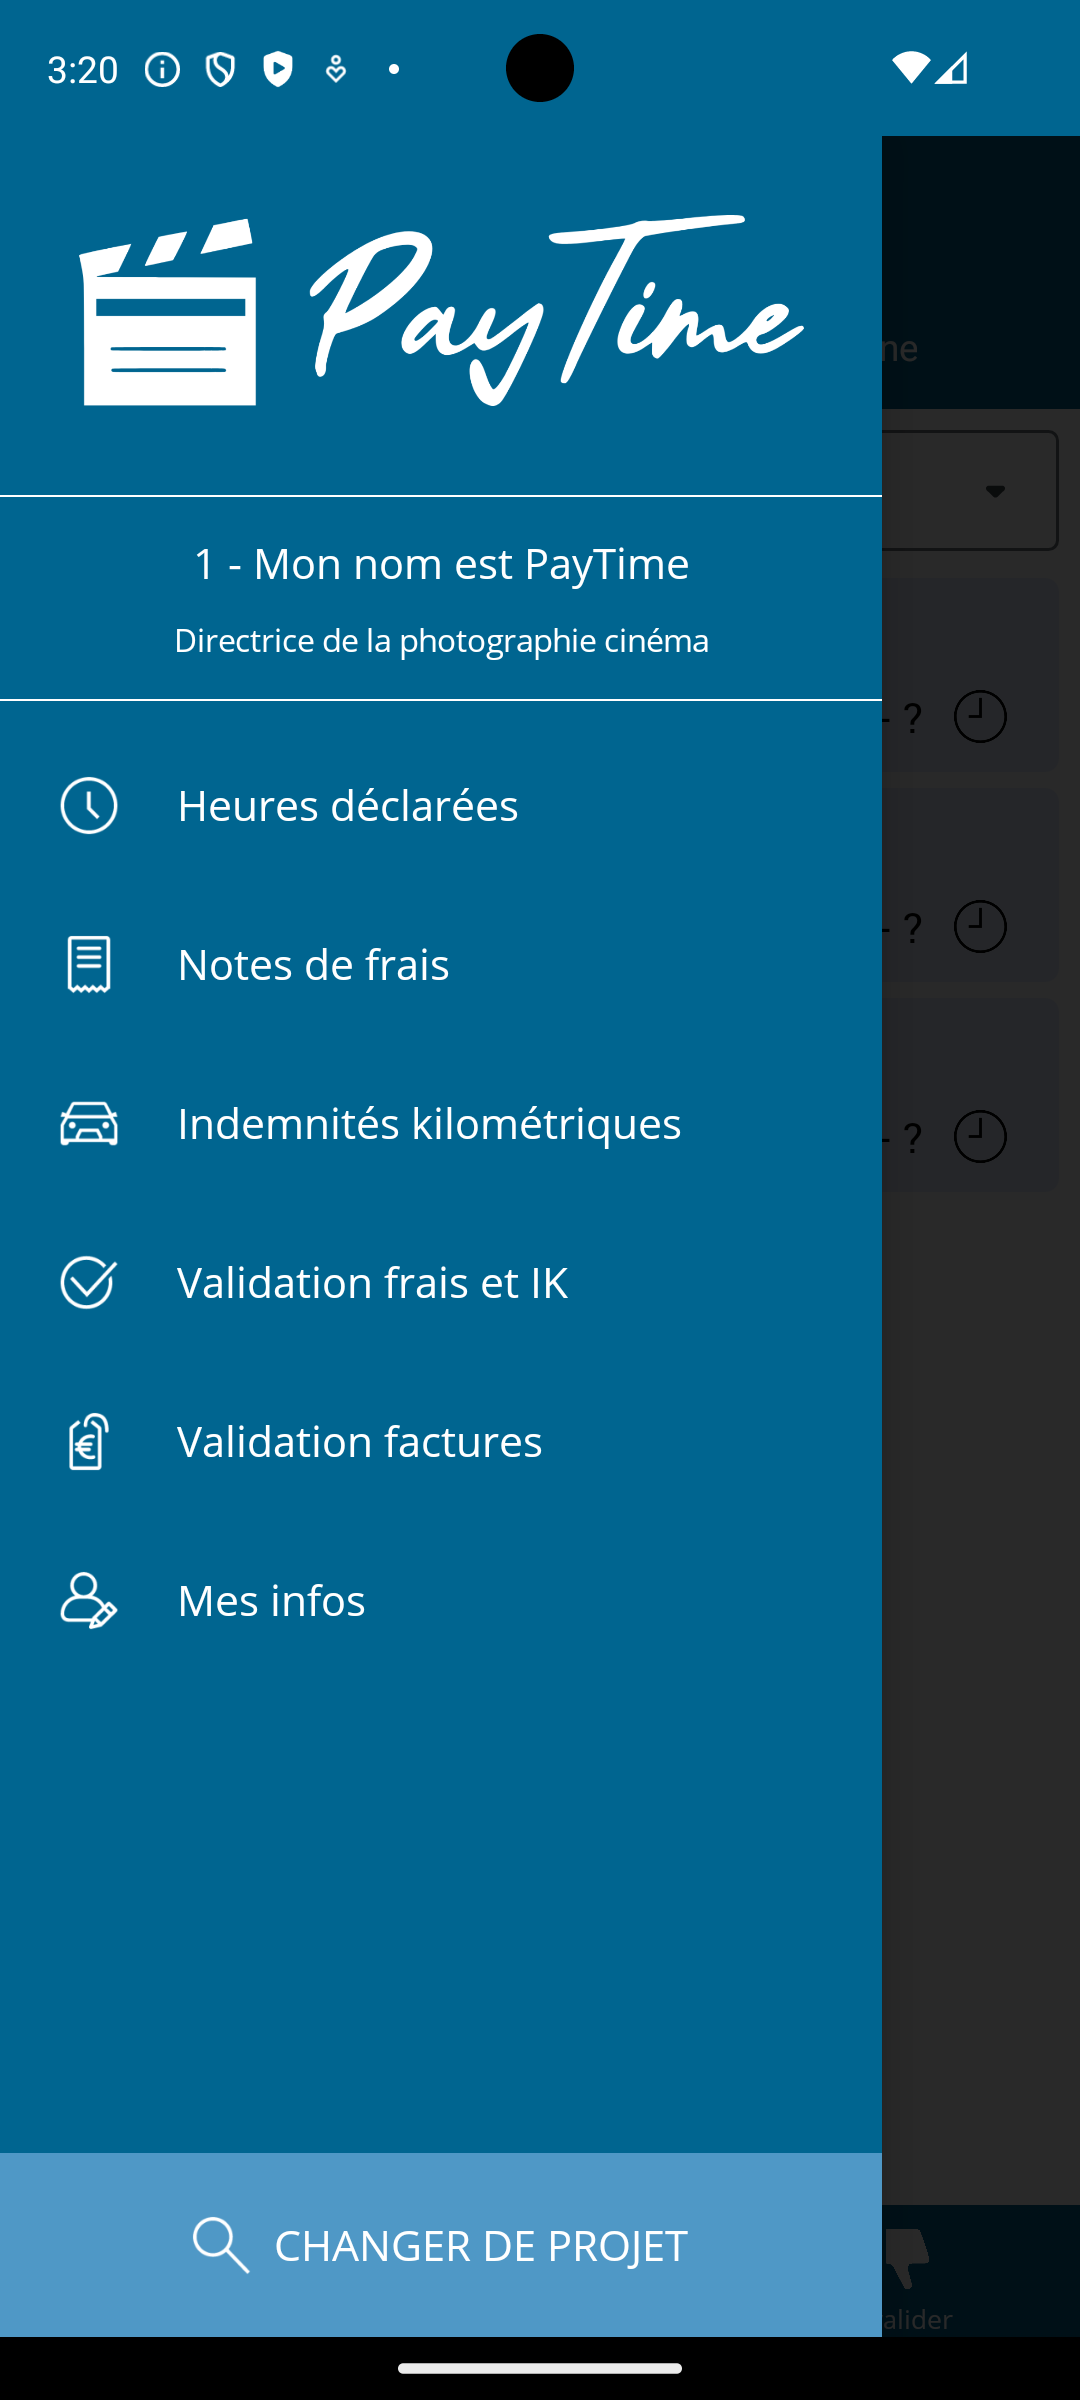Viewport: 1080px width, 2400px height.
Task: Tap the magnifier icon in Changer de projet
Action: pos(221,2245)
